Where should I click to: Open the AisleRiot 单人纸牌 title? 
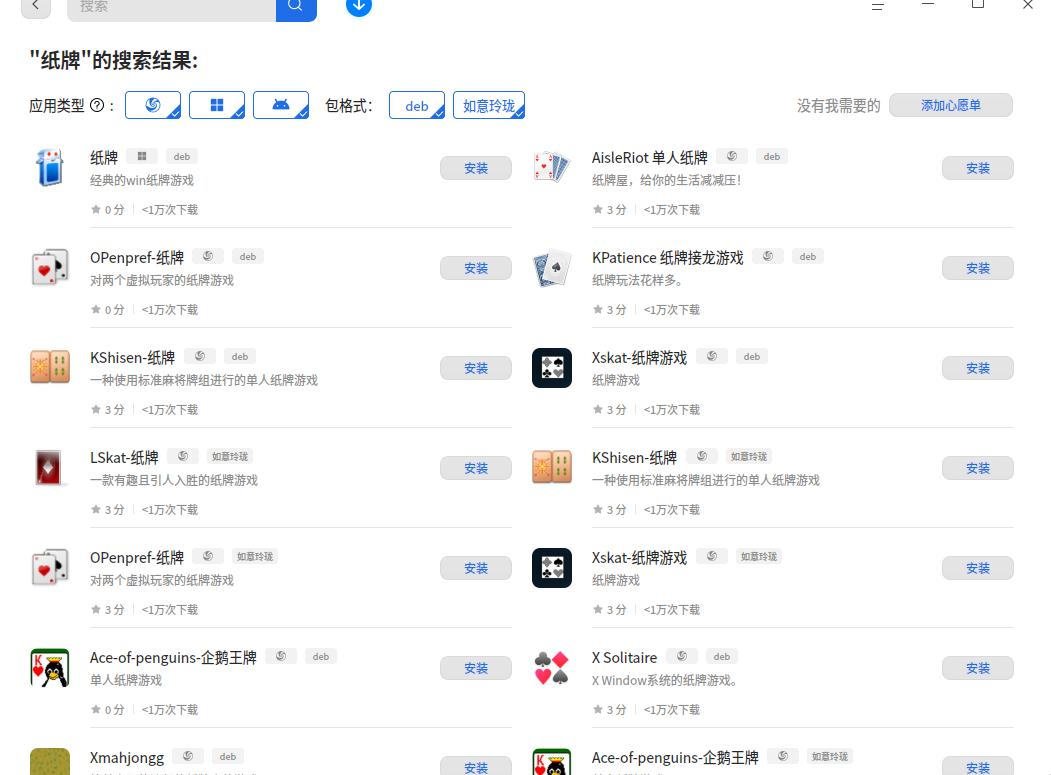(650, 158)
